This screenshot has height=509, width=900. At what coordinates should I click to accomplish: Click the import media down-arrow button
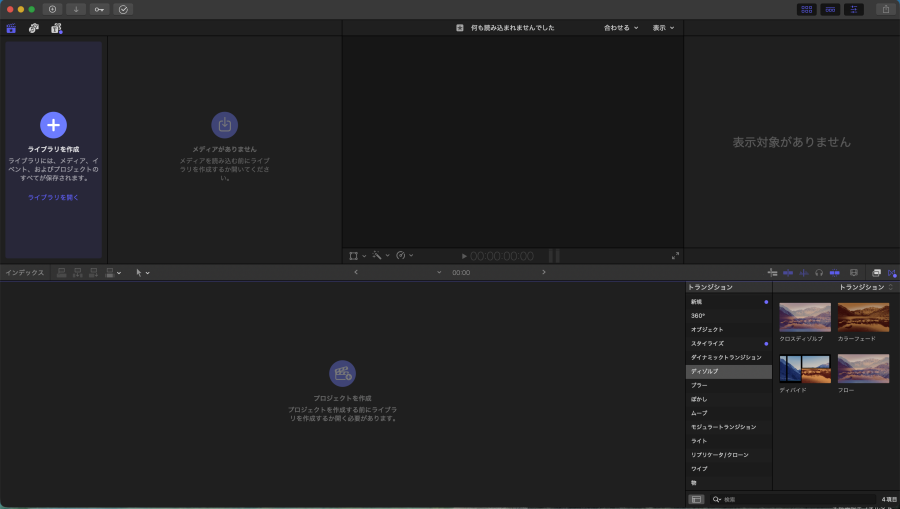pos(76,9)
